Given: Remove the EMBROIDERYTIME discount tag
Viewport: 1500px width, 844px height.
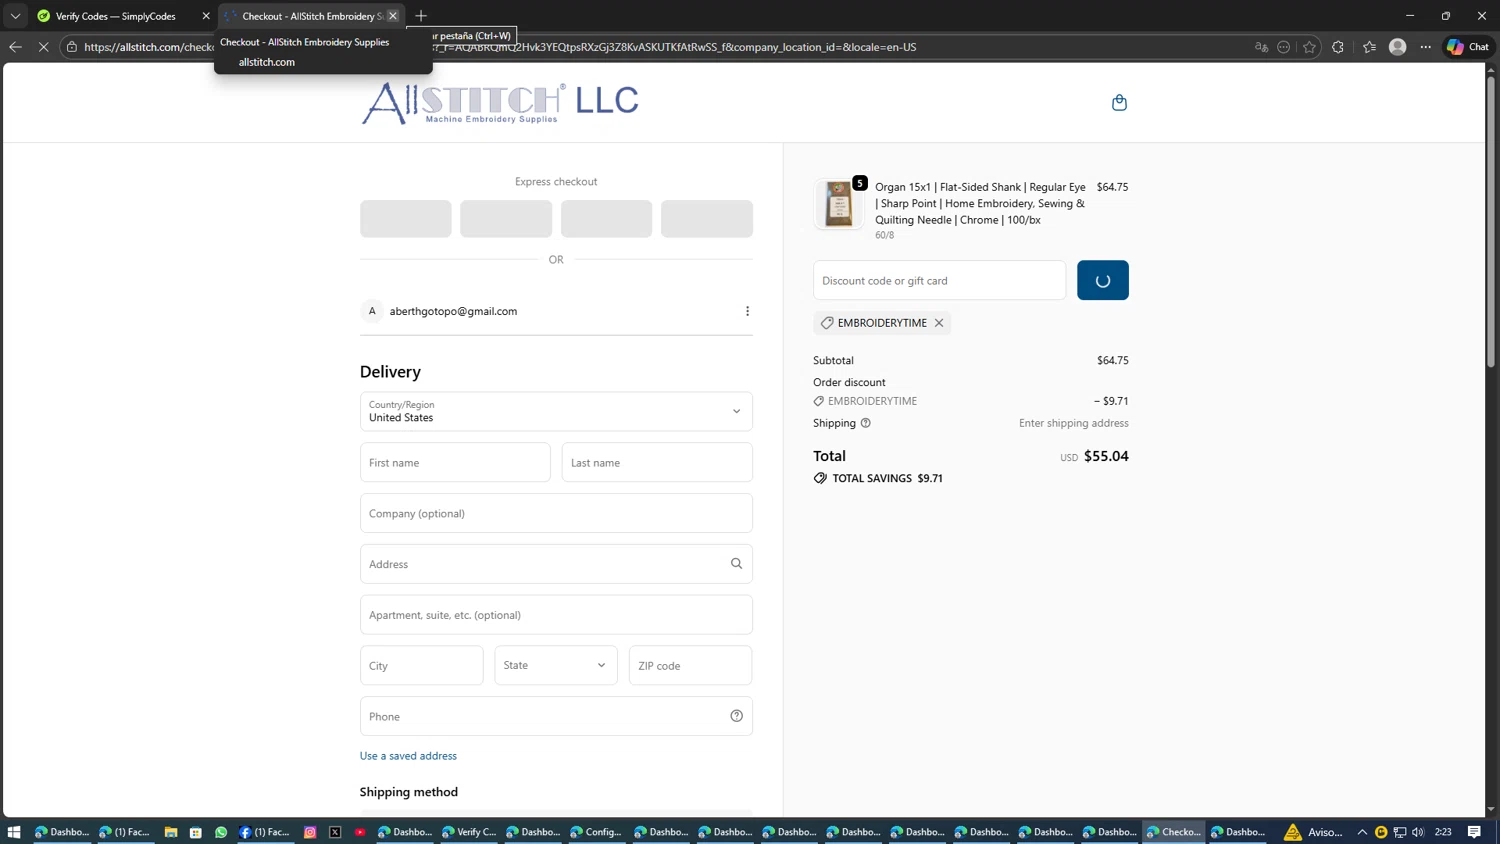Looking at the screenshot, I should [x=939, y=323].
